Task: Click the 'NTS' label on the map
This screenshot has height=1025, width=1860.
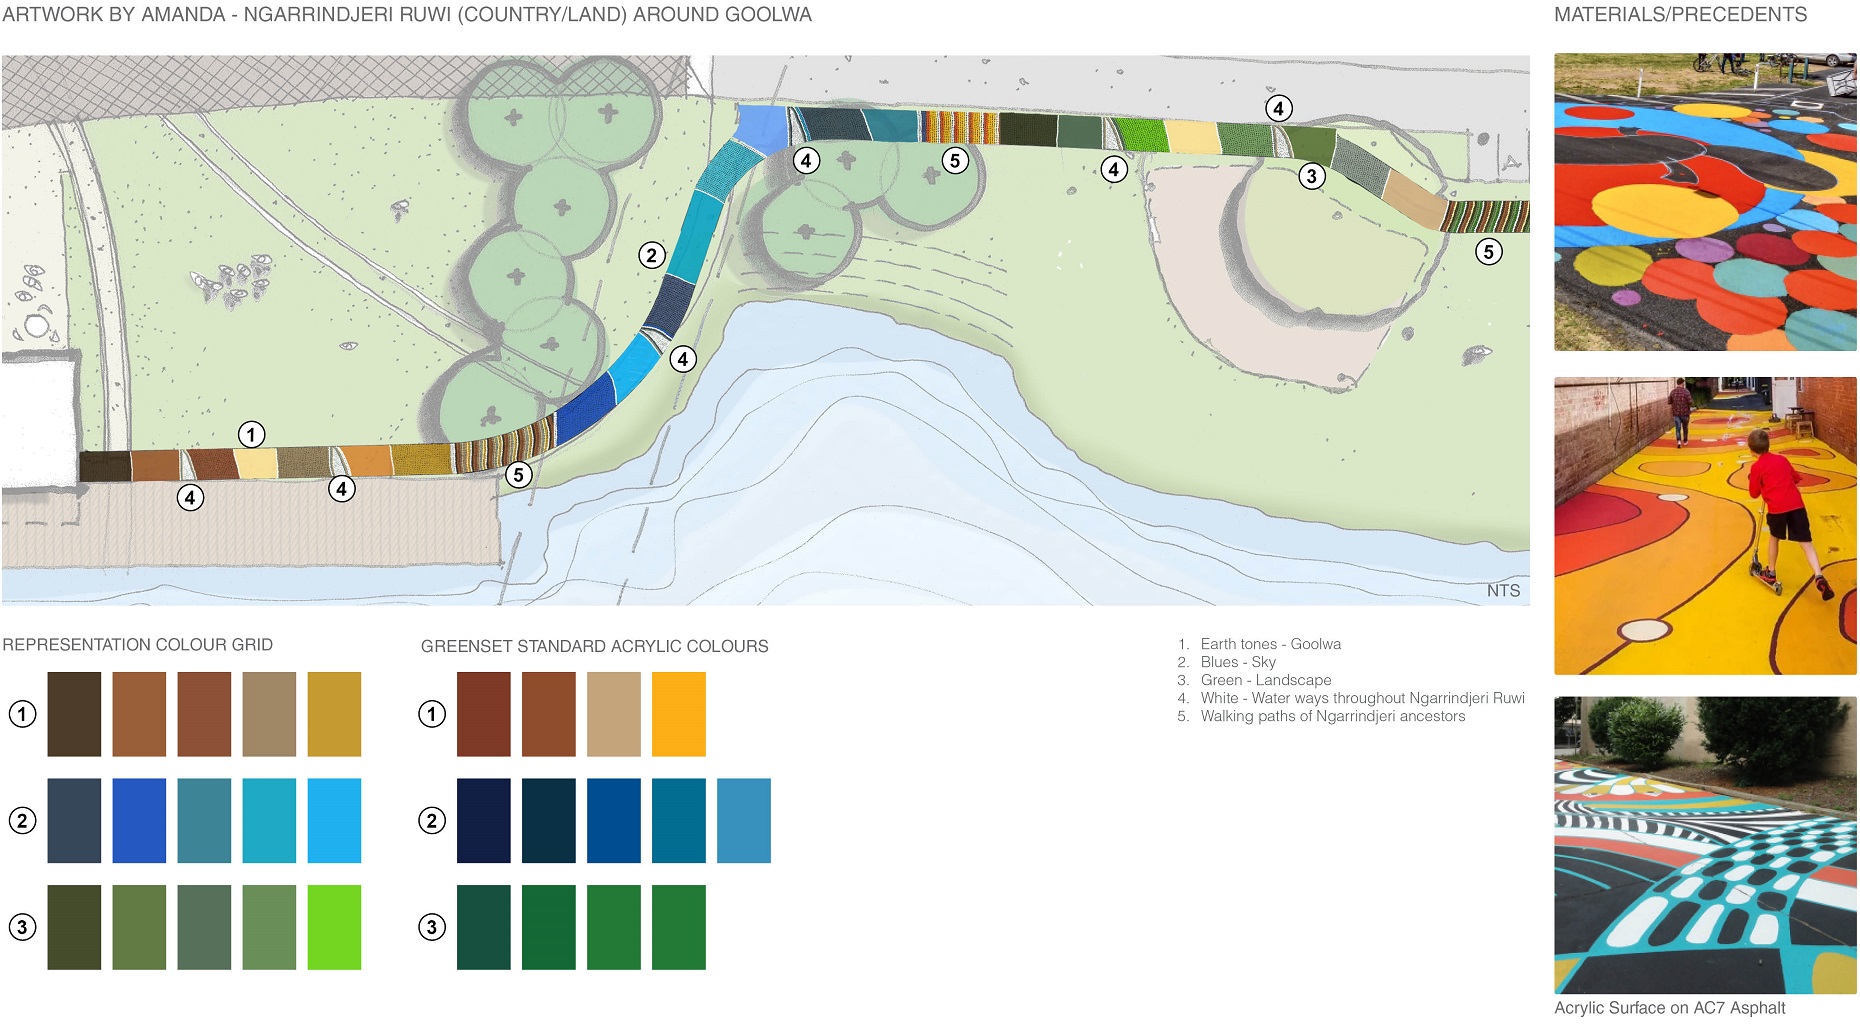Action: 1503,591
